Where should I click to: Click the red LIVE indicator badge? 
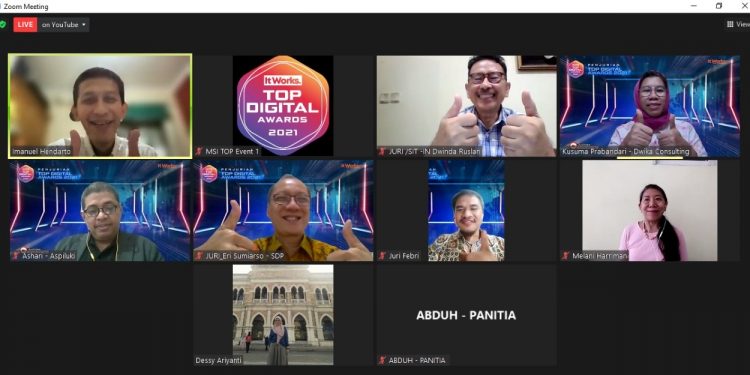[25, 24]
